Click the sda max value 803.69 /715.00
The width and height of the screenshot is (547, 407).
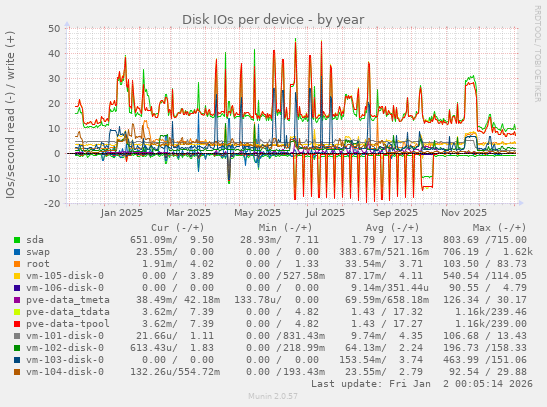coord(485,240)
